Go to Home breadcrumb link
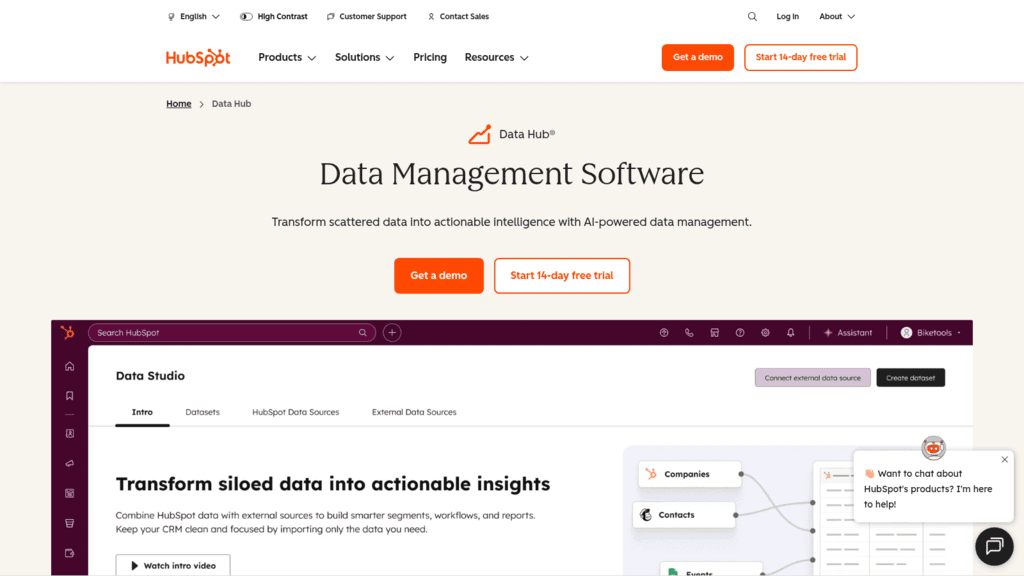This screenshot has width=1024, height=576. (x=178, y=104)
